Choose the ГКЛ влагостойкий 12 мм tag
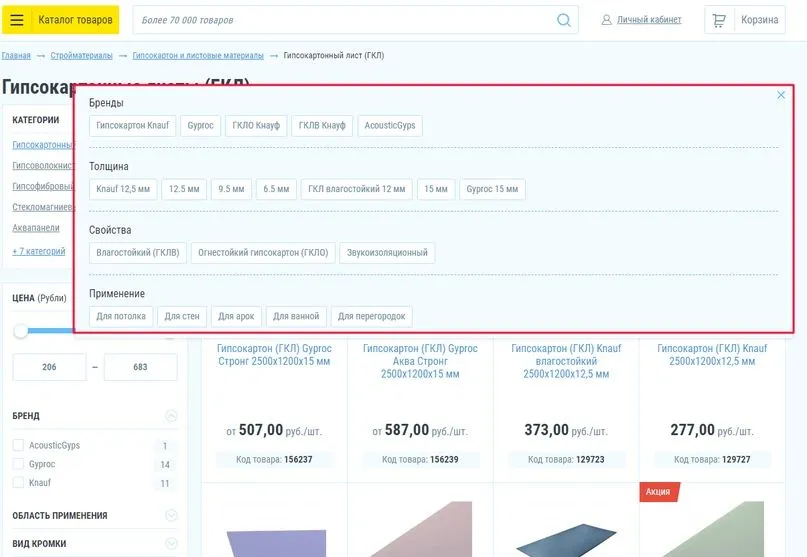Viewport: 807px width, 557px height. point(356,189)
